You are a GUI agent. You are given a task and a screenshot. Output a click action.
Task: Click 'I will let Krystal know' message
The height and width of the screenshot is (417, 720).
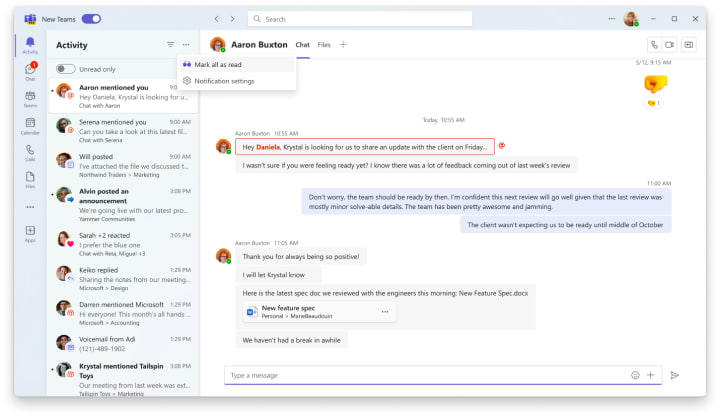pyautogui.click(x=278, y=275)
